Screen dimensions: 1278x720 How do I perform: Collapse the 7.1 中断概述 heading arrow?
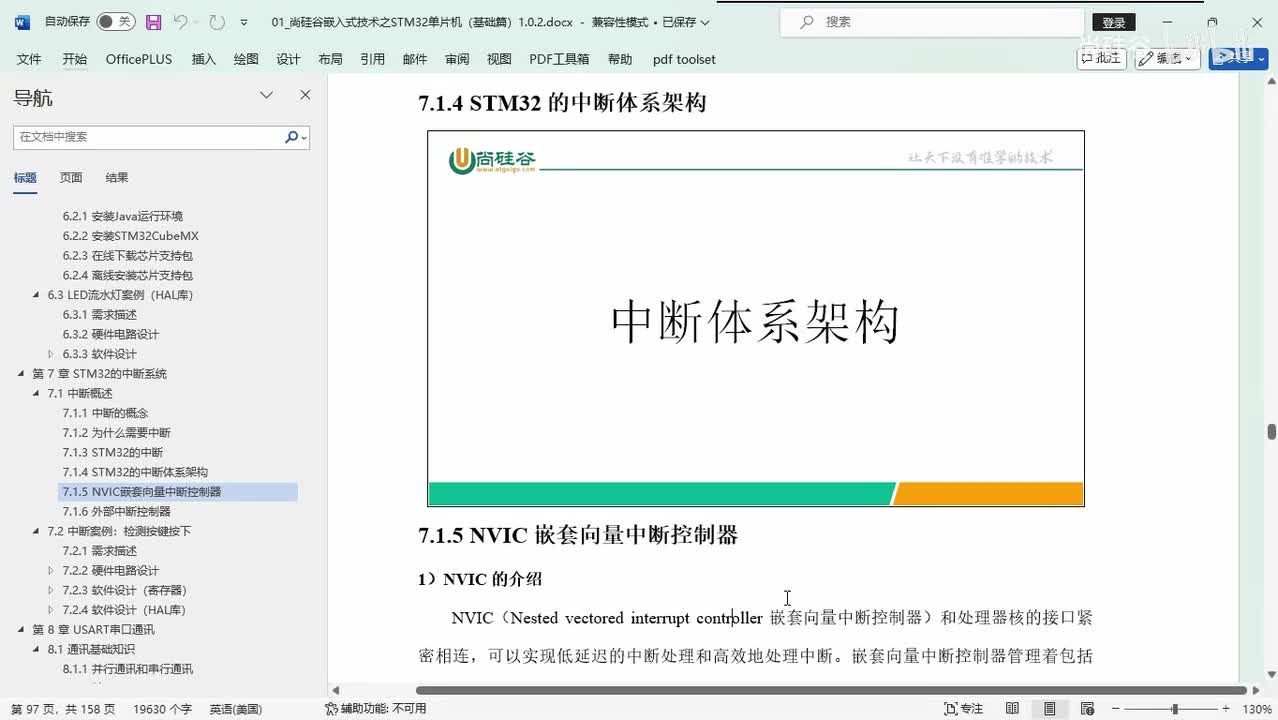[37, 393]
